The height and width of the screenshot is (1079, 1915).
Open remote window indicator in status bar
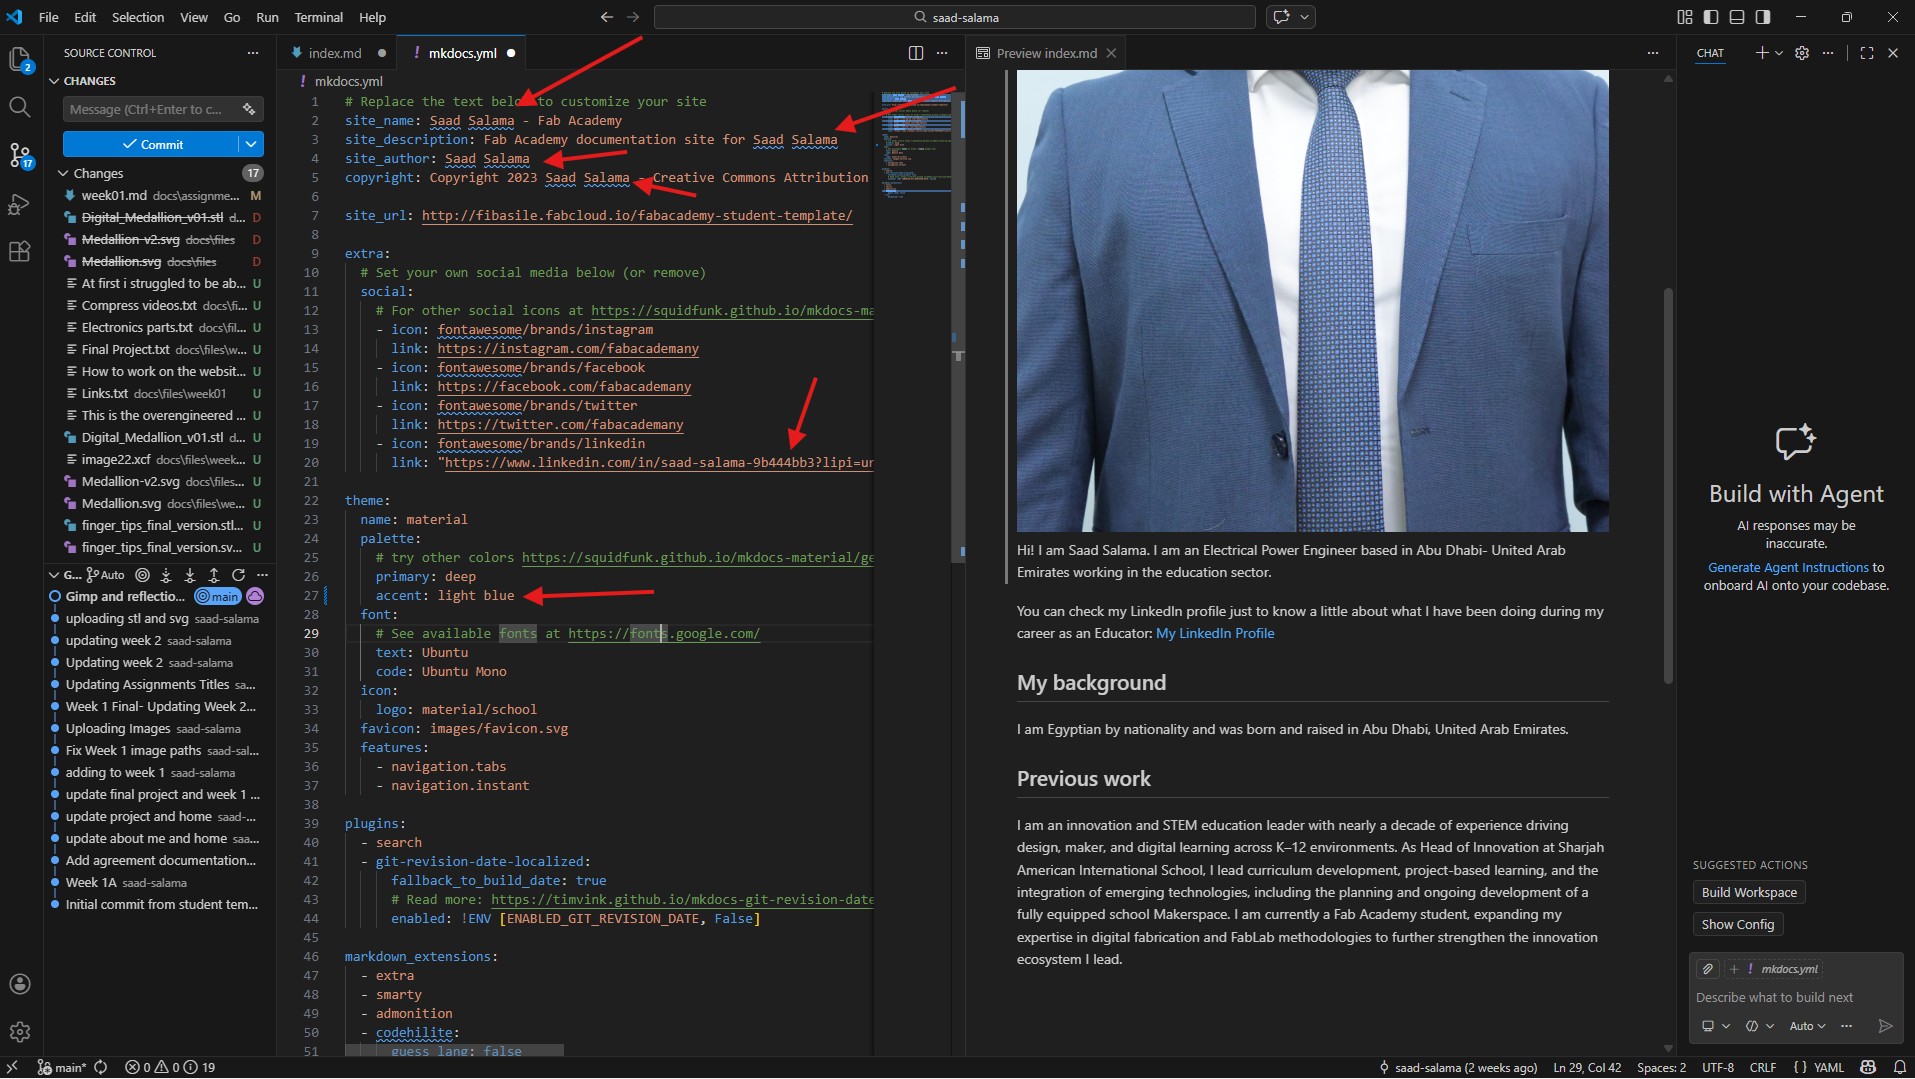pyautogui.click(x=12, y=1067)
